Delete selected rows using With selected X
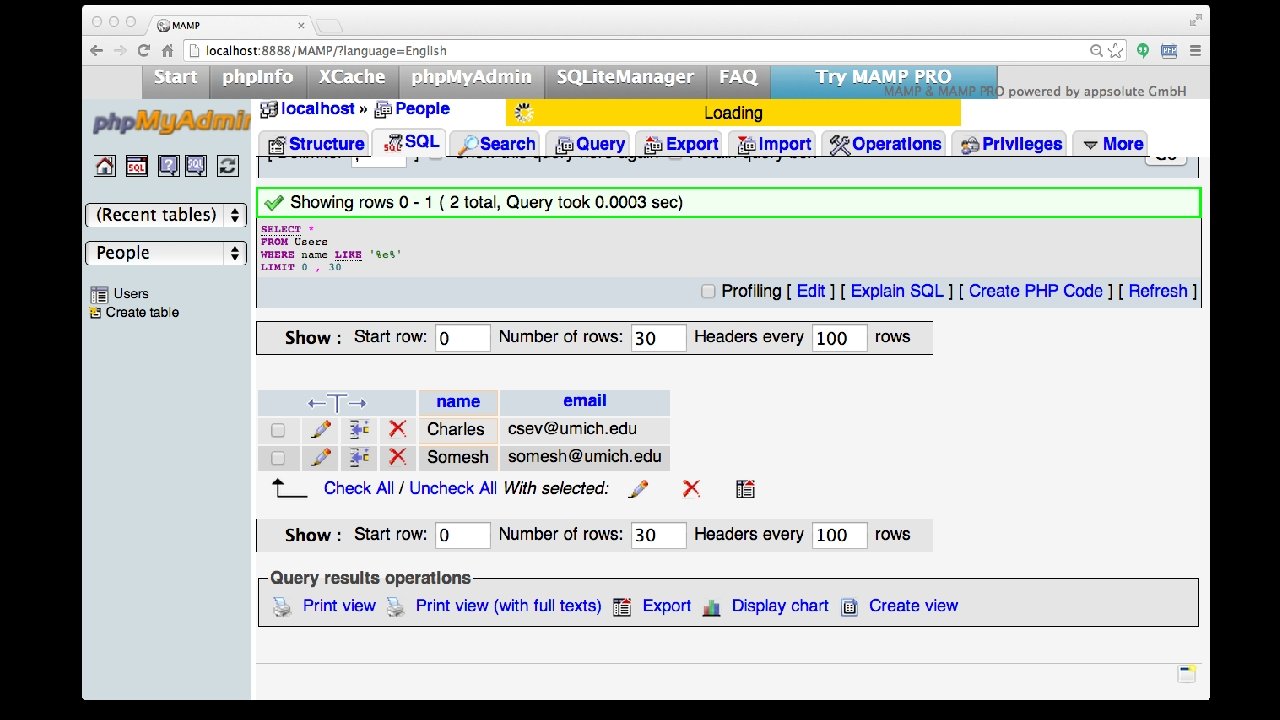1280x720 pixels. 691,489
